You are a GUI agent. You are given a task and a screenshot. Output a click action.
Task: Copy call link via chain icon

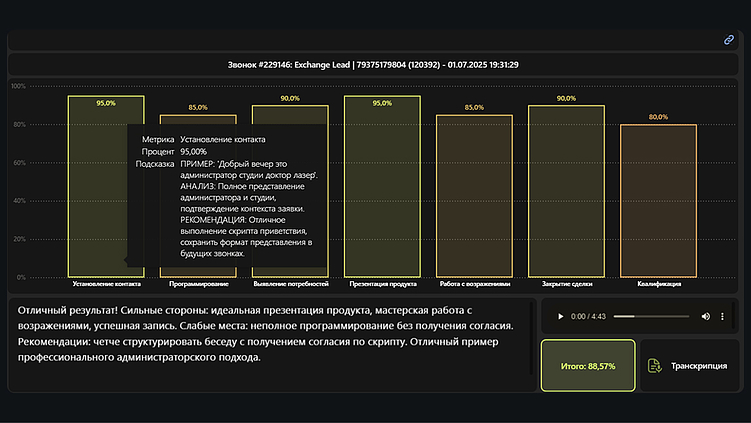(x=728, y=40)
